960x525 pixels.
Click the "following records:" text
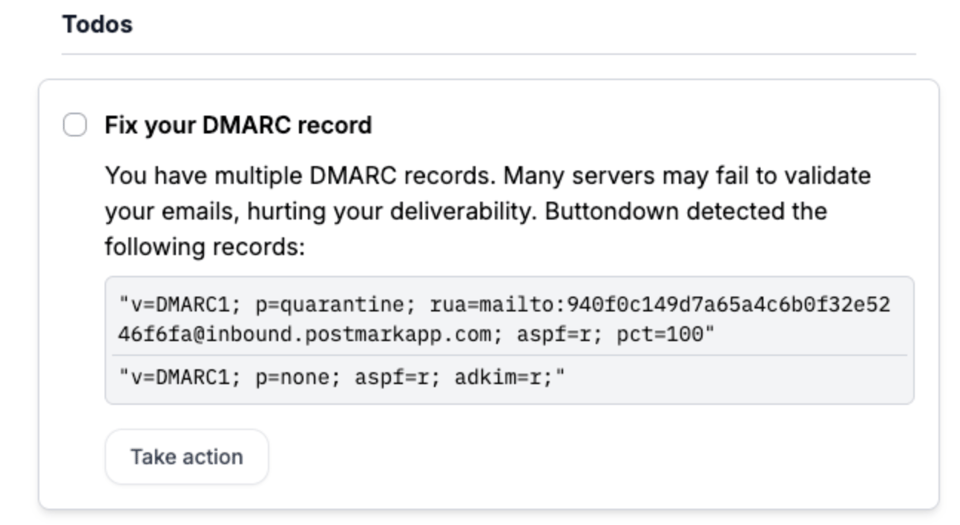point(205,246)
